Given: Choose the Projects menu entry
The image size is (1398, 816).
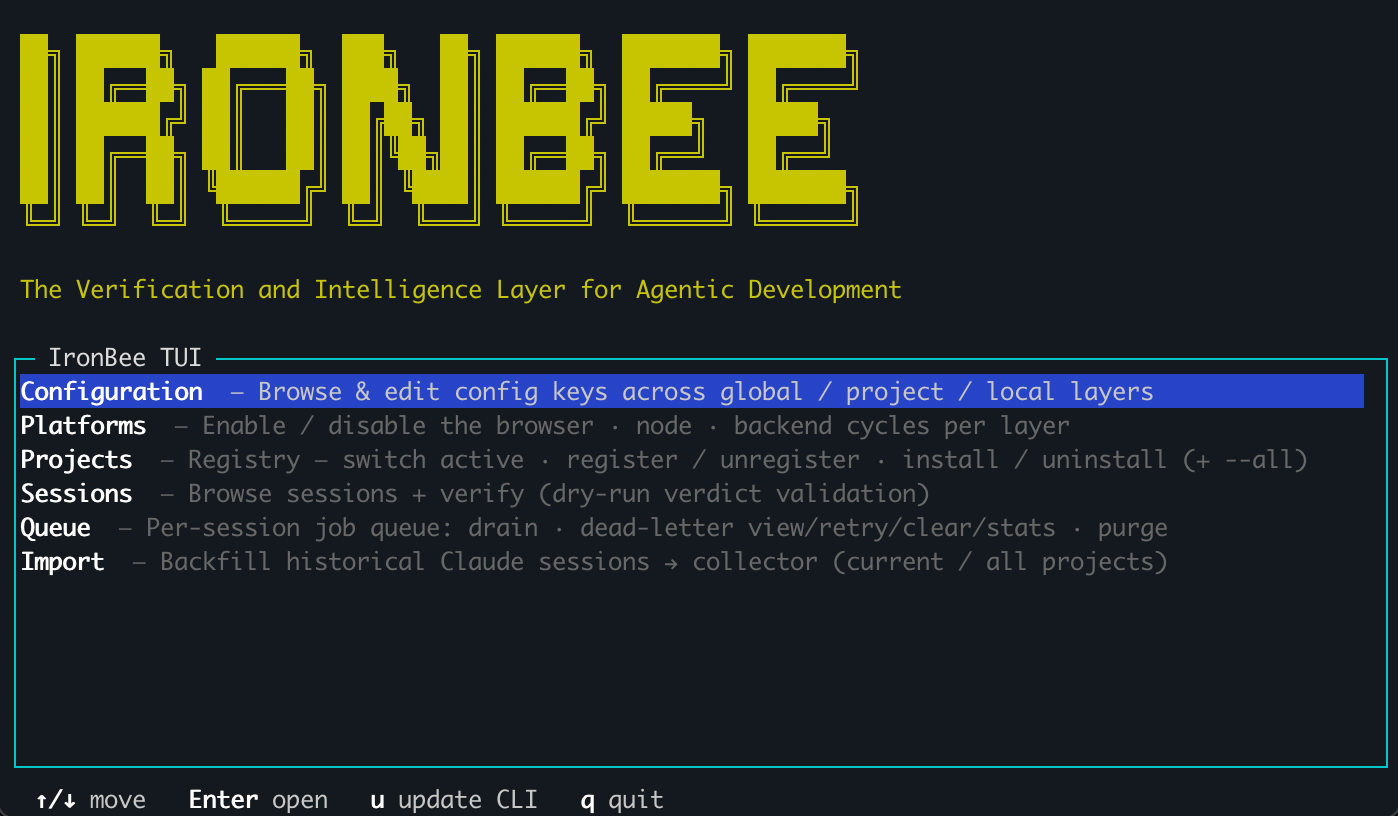Looking at the screenshot, I should [x=692, y=460].
